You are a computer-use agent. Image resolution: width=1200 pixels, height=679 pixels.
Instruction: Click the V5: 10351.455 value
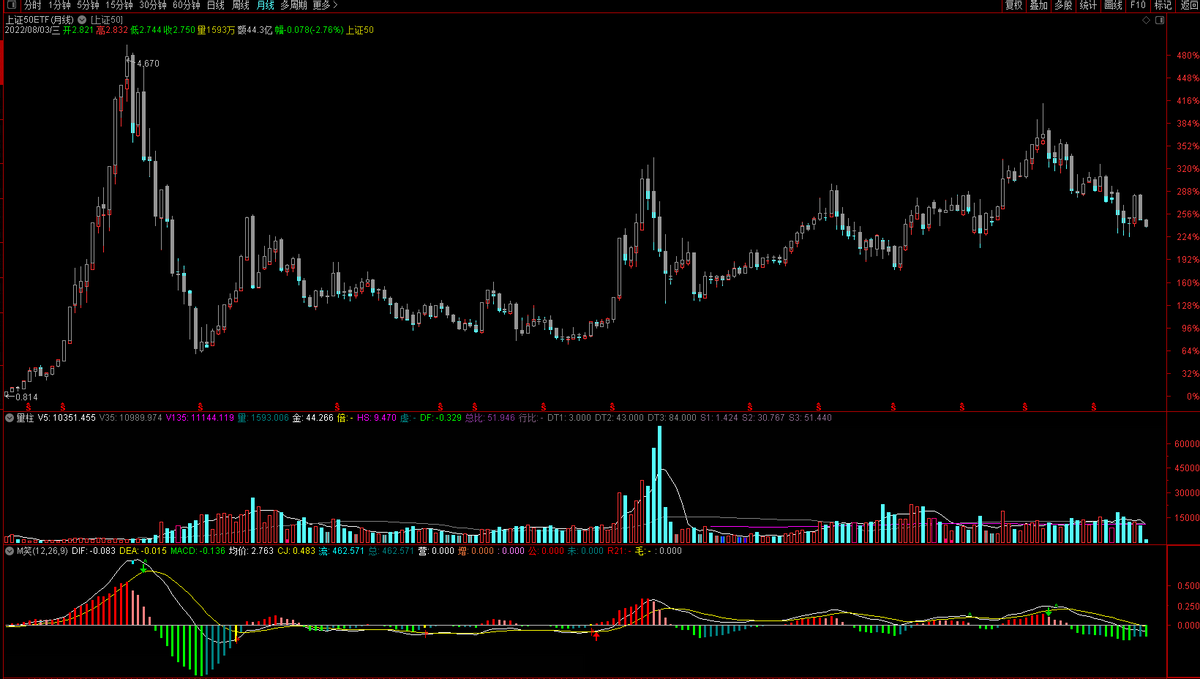pyautogui.click(x=68, y=417)
